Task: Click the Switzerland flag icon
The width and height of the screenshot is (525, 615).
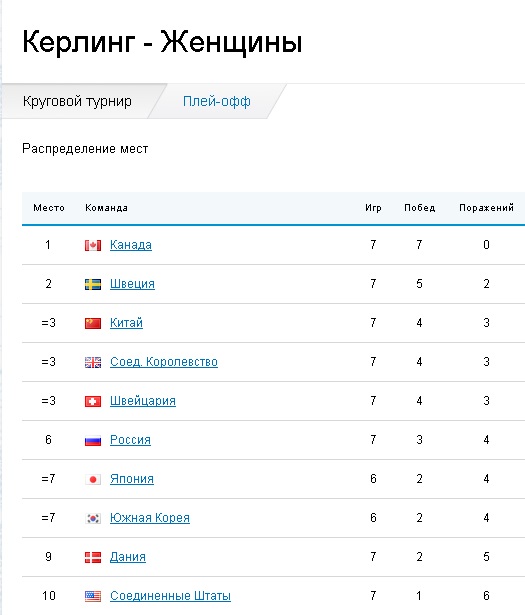Action: pos(93,401)
